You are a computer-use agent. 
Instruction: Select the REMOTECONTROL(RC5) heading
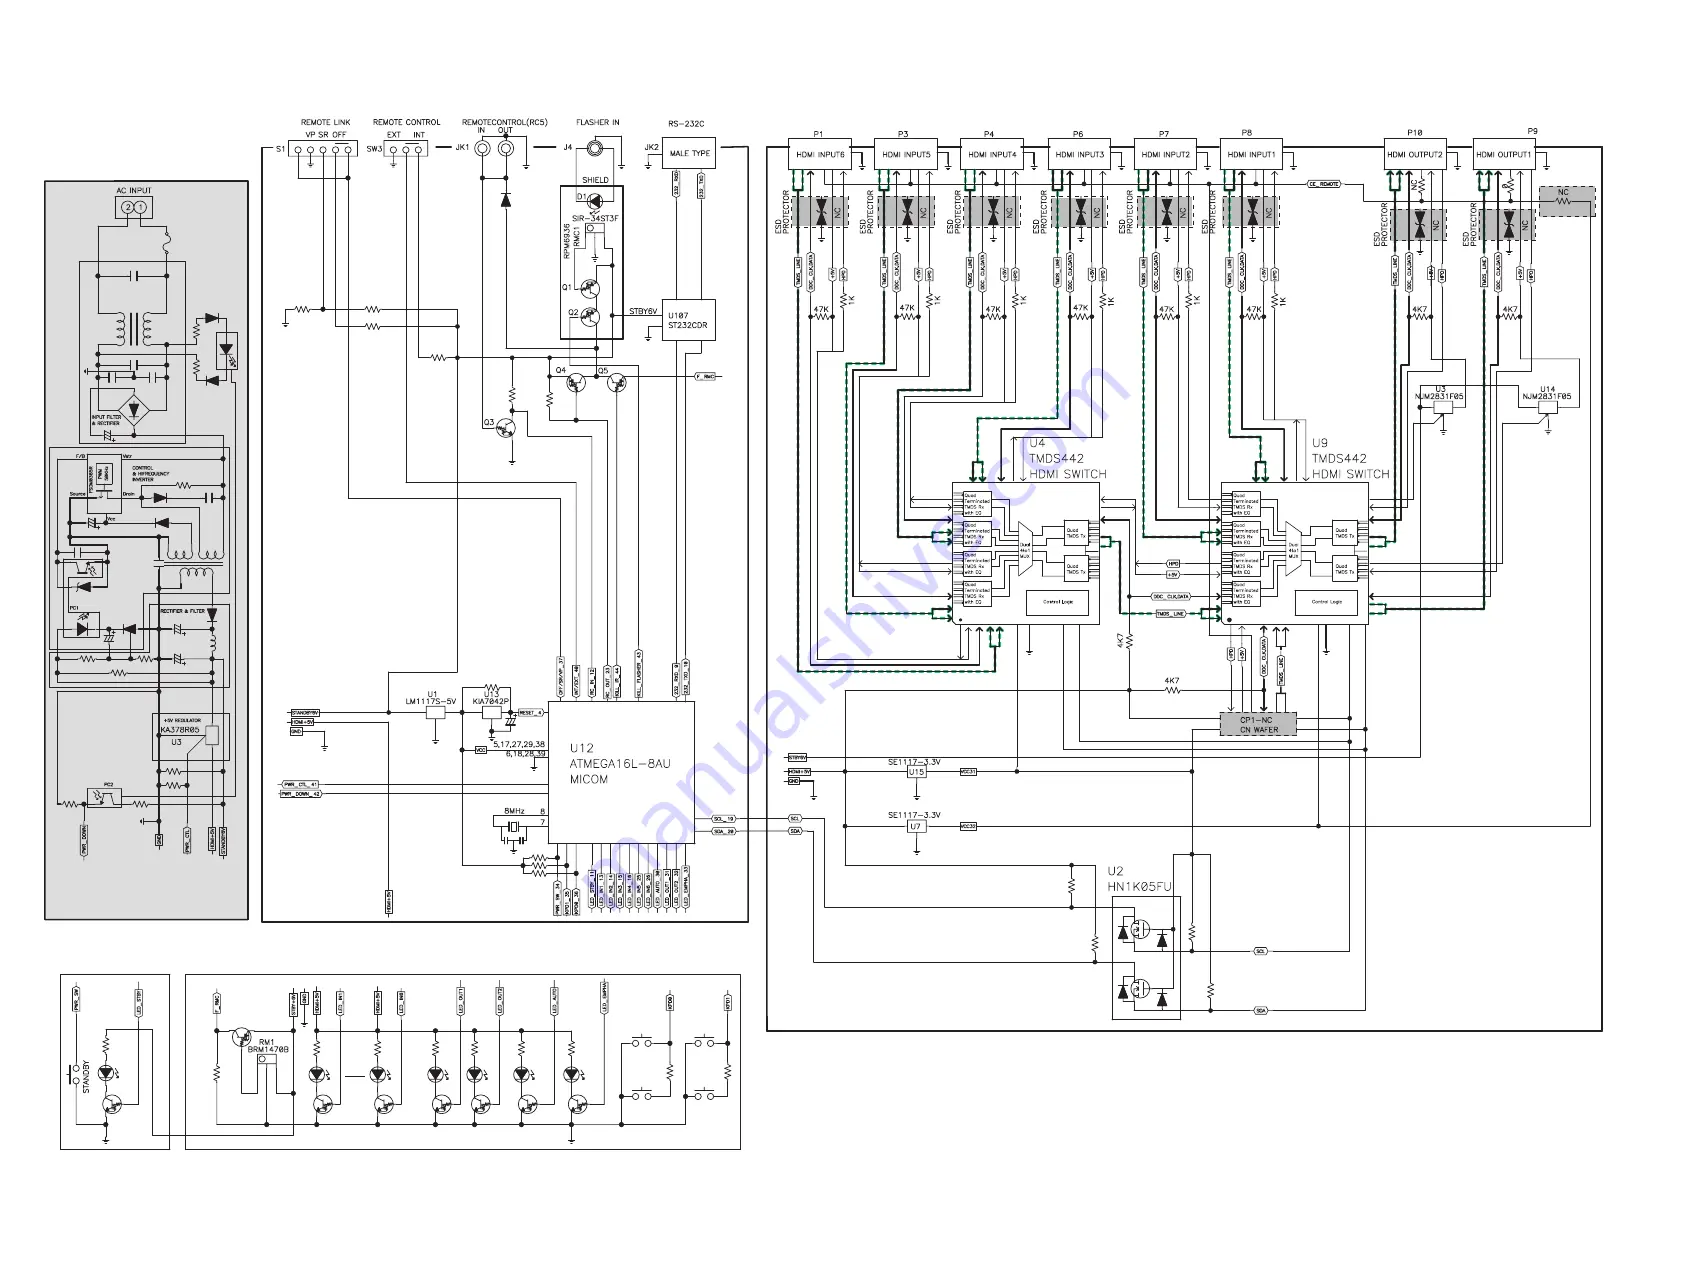tap(505, 122)
